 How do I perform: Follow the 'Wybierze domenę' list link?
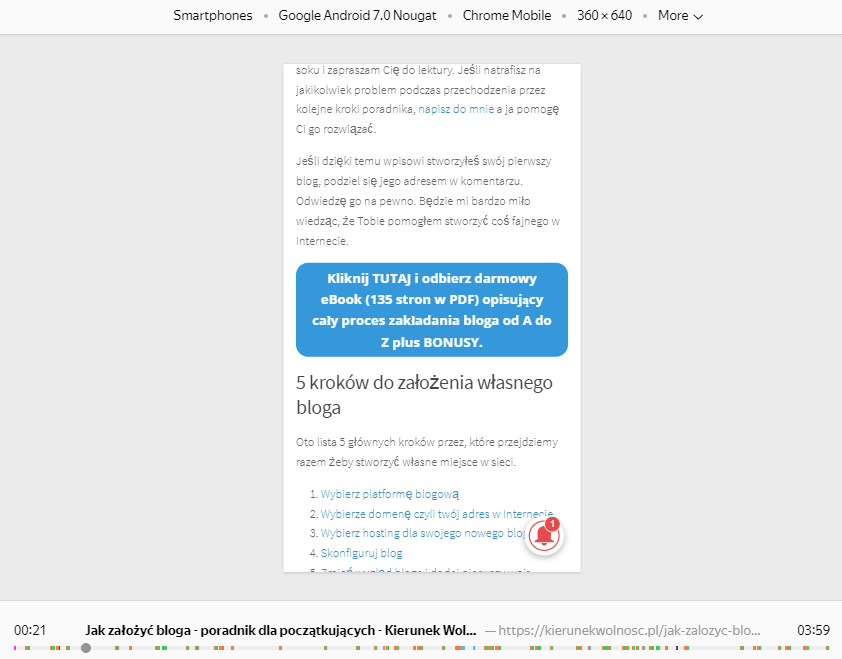[x=436, y=514]
